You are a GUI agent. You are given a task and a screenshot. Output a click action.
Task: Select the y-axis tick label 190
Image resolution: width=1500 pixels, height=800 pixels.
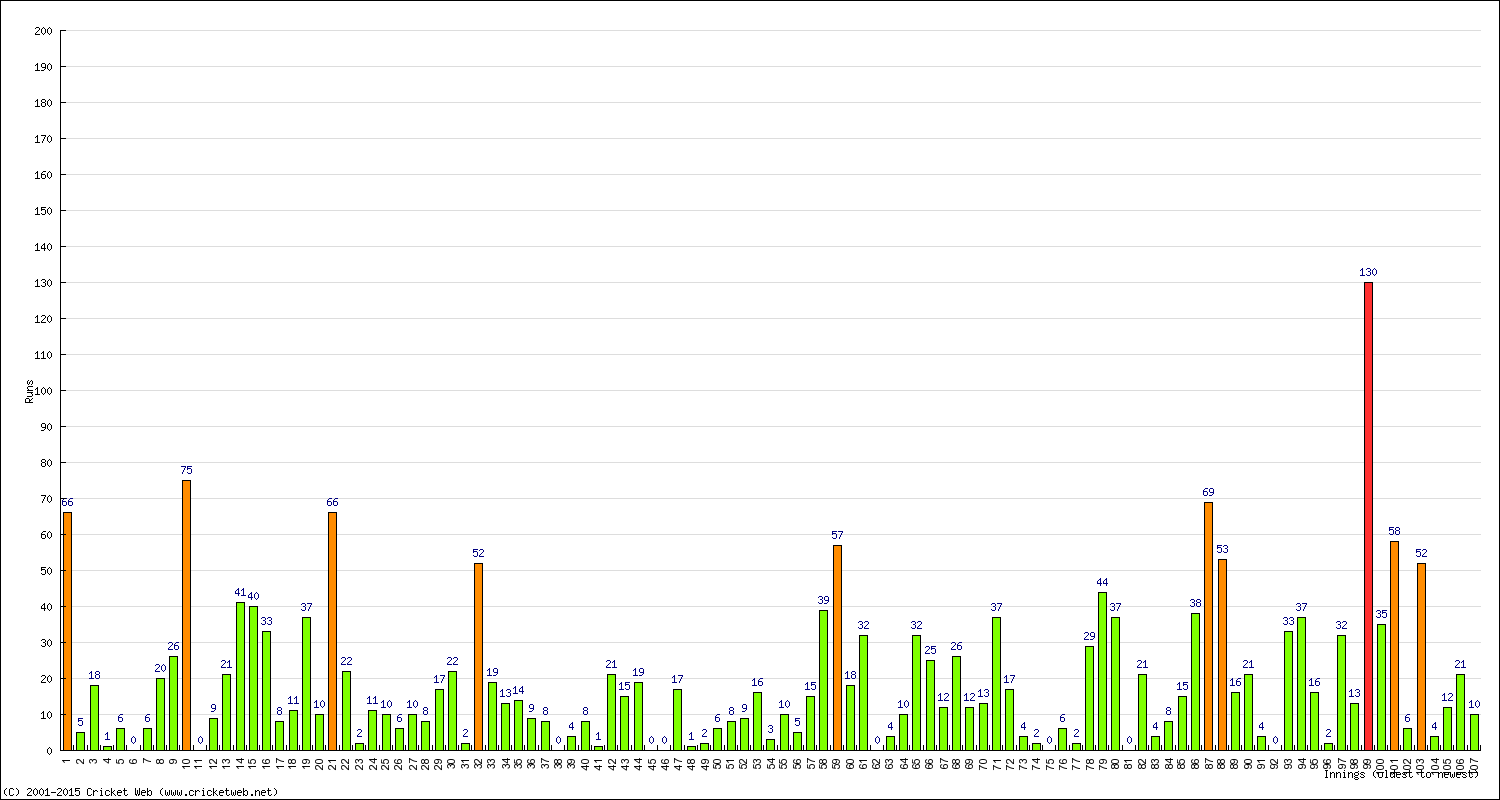click(x=43, y=67)
